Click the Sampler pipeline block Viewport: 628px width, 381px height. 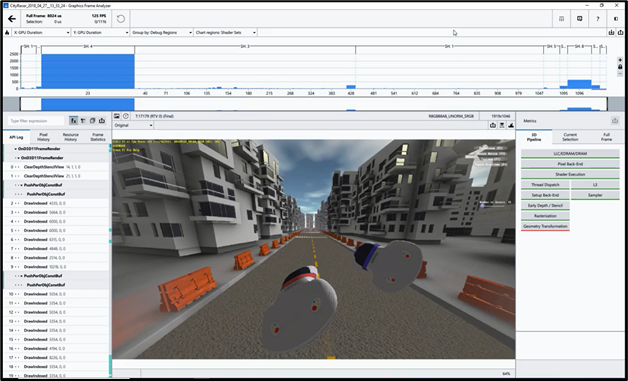pyautogui.click(x=595, y=195)
